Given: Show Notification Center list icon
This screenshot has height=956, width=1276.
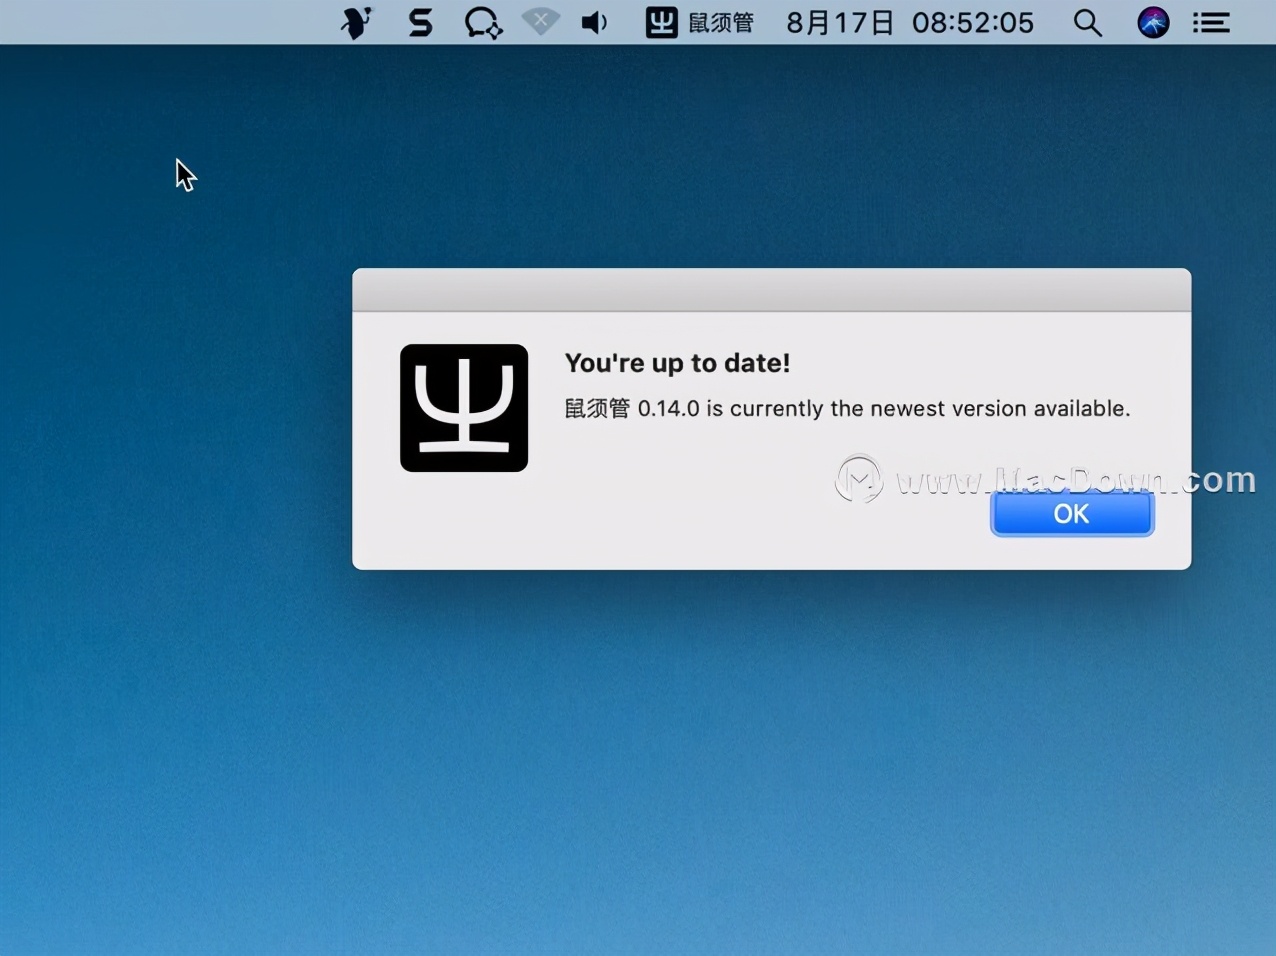Looking at the screenshot, I should [1211, 22].
